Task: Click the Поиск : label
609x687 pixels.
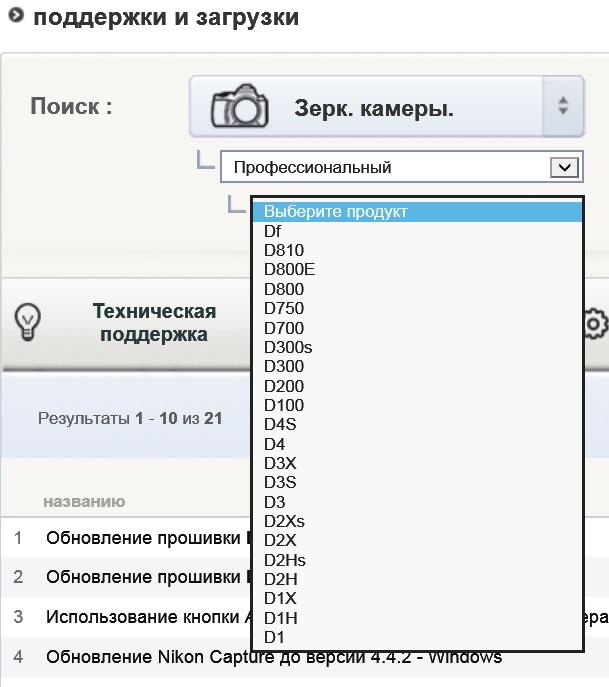Action: click(71, 106)
